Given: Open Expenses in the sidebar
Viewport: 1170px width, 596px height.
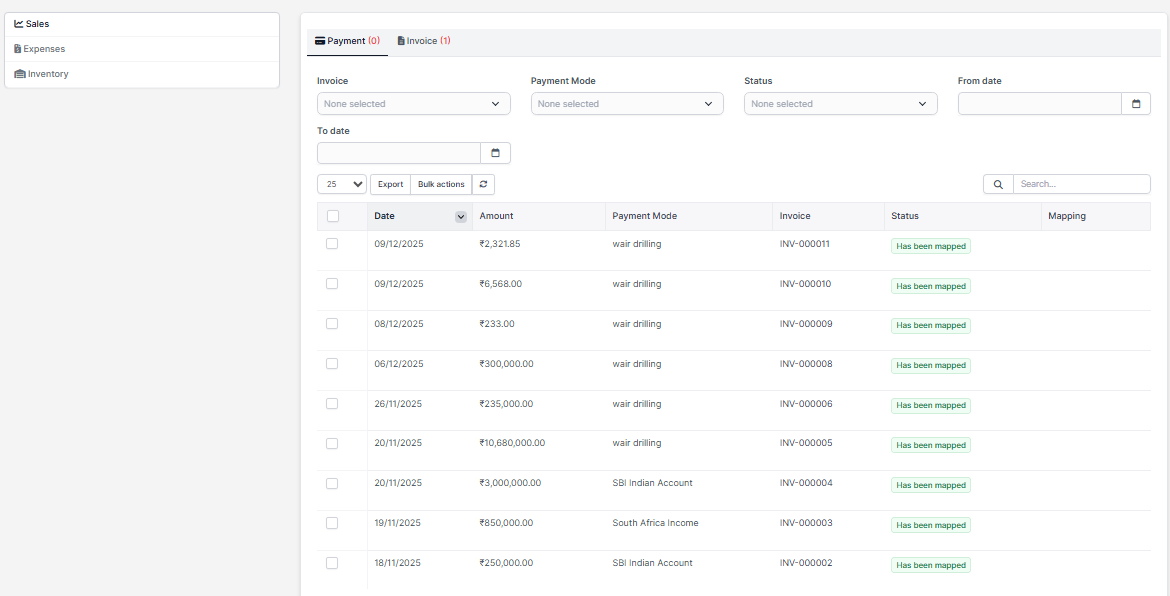Looking at the screenshot, I should 44,49.
